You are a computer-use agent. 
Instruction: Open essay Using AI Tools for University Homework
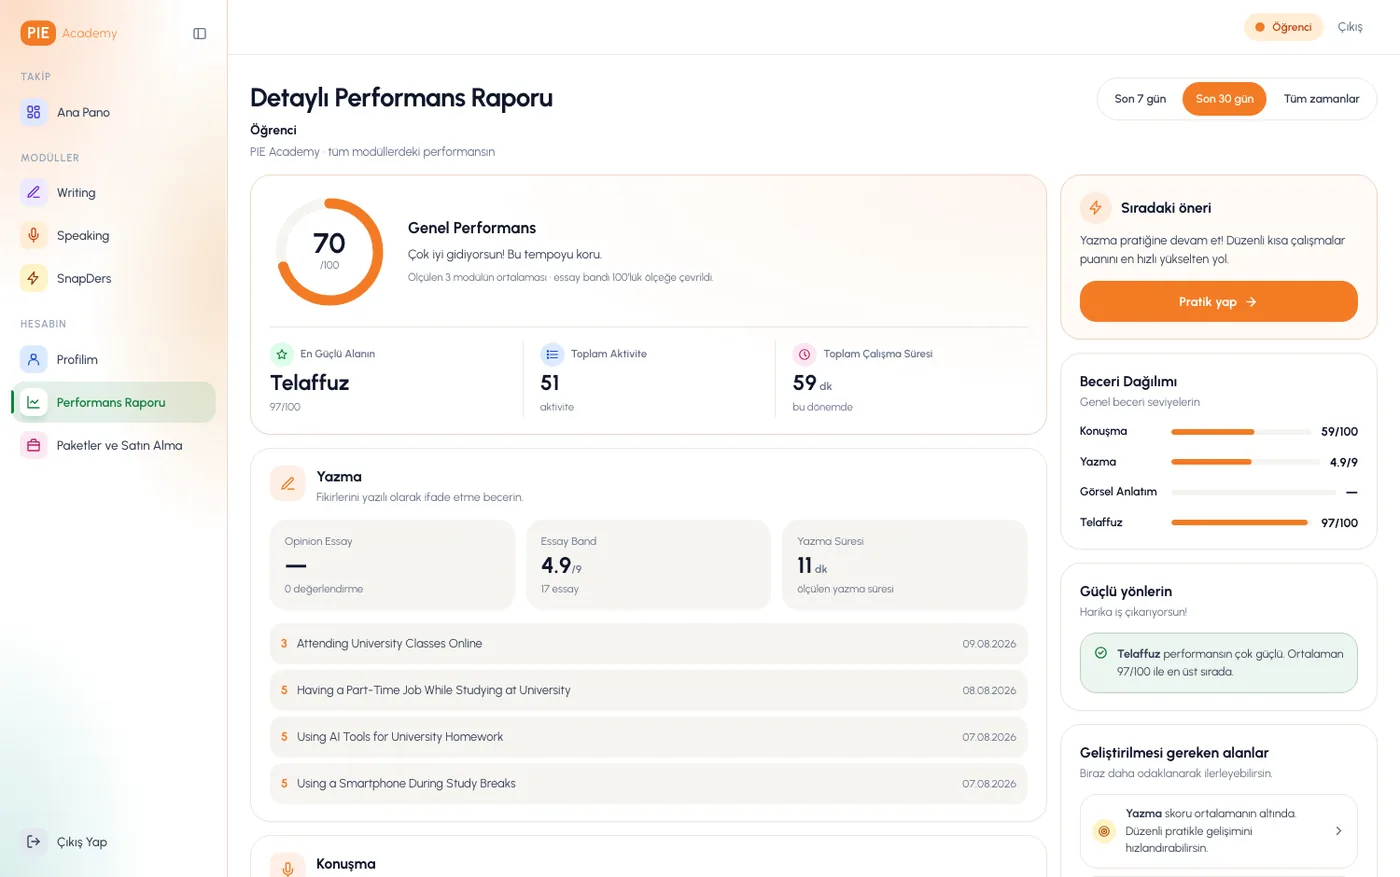[x=648, y=737]
